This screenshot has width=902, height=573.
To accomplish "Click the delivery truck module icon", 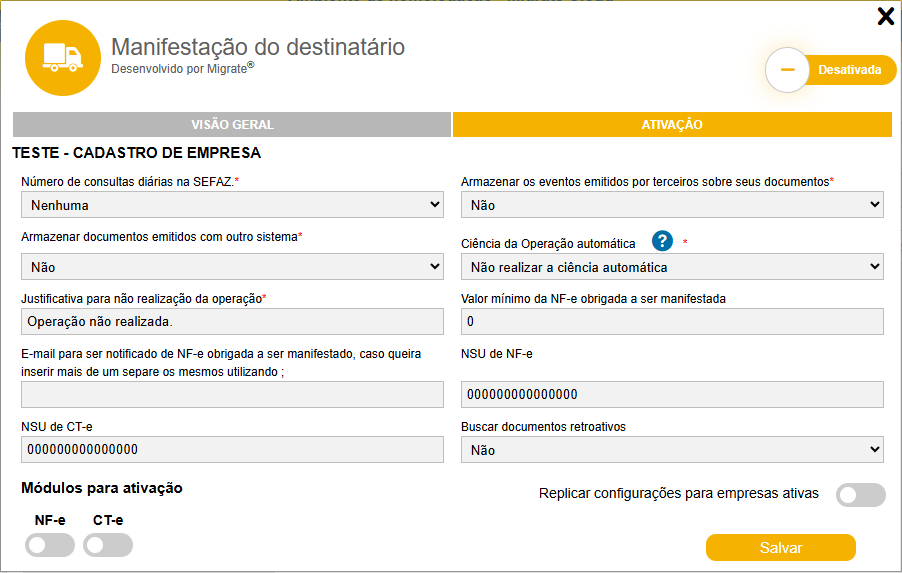I will click(x=62, y=58).
